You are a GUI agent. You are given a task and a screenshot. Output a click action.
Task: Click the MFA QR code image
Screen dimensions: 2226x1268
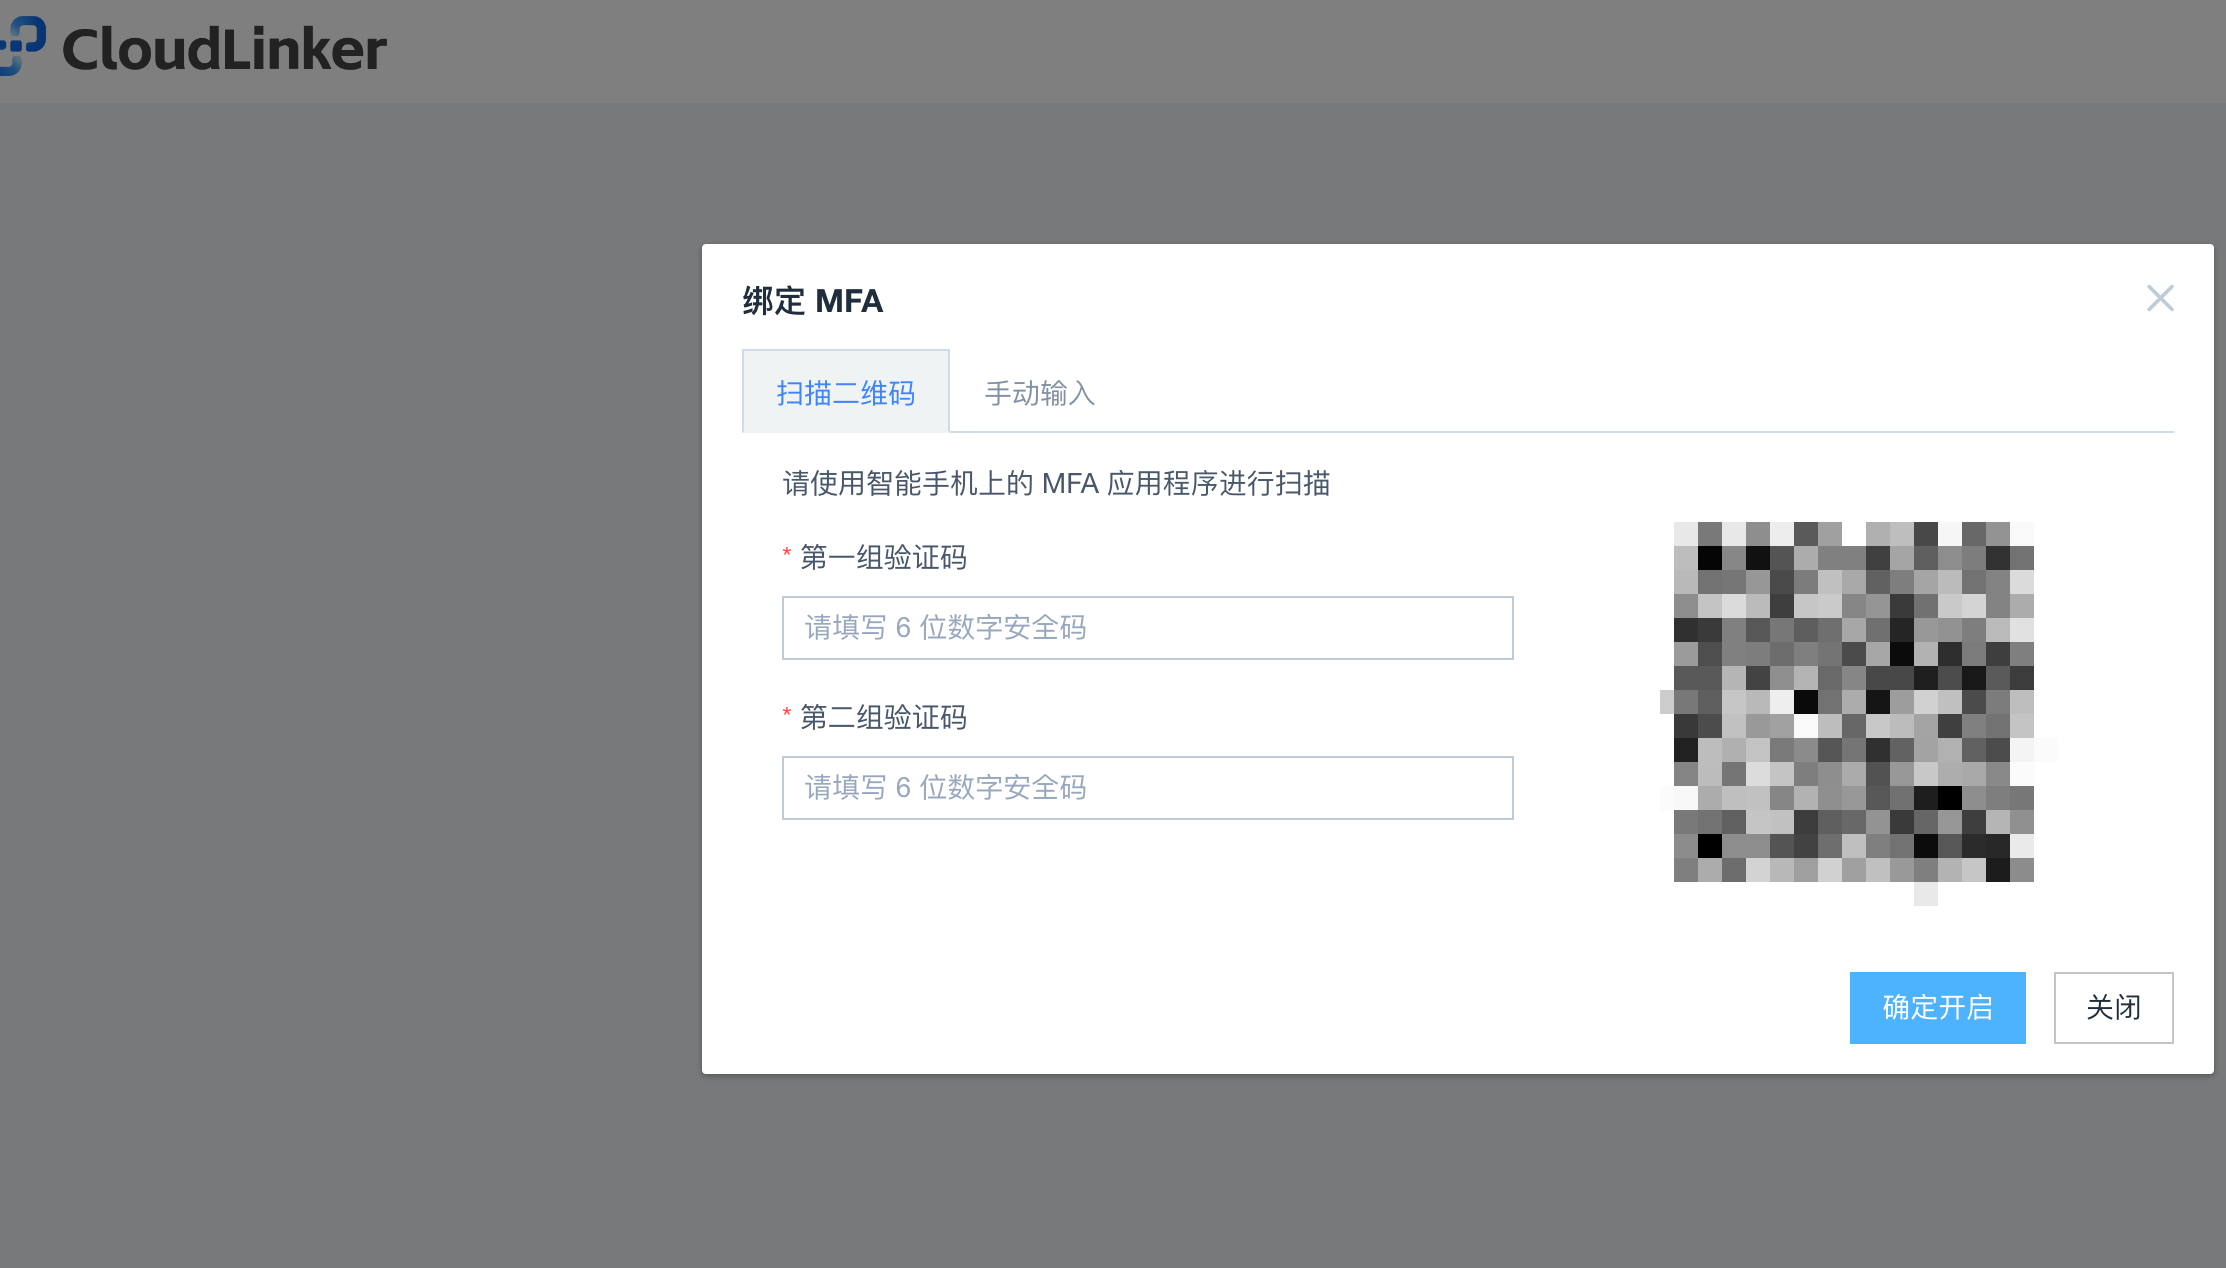[x=1853, y=702]
